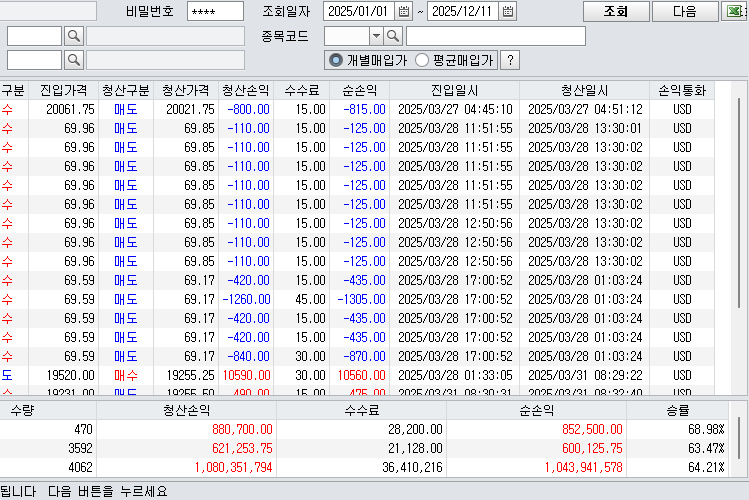Image resolution: width=749 pixels, height=500 pixels.
Task: Select profit cell -840.00
Action: tap(248, 356)
